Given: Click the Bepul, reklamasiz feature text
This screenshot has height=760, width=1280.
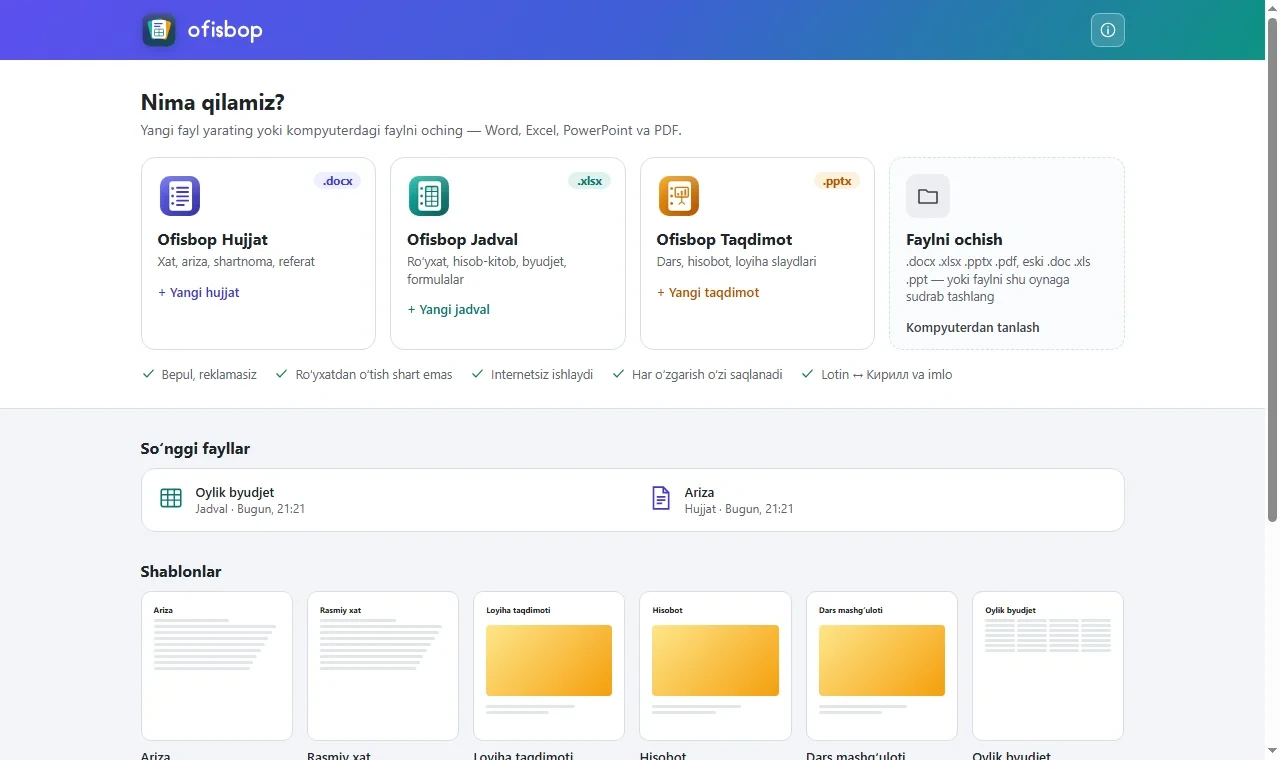Looking at the screenshot, I should tap(209, 375).
